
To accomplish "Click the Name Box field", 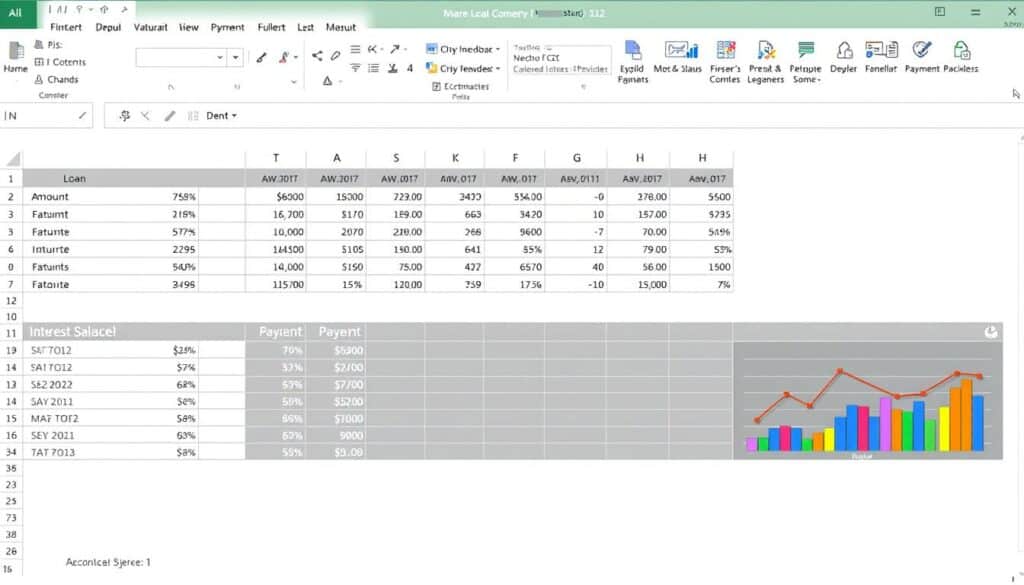I will [x=46, y=116].
